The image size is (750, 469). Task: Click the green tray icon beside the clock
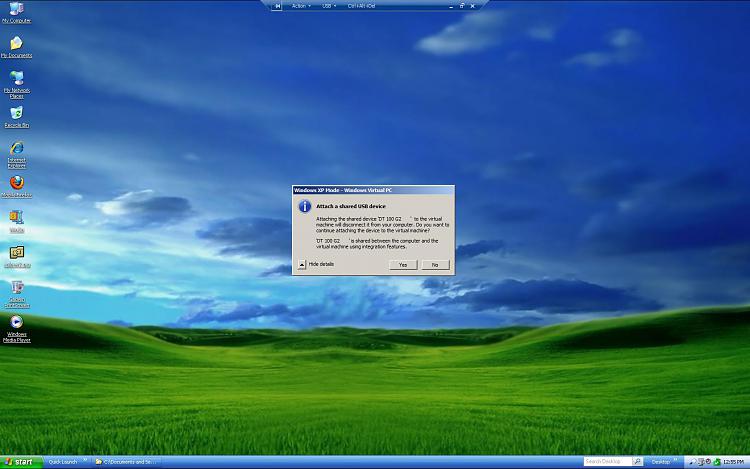pyautogui.click(x=717, y=462)
